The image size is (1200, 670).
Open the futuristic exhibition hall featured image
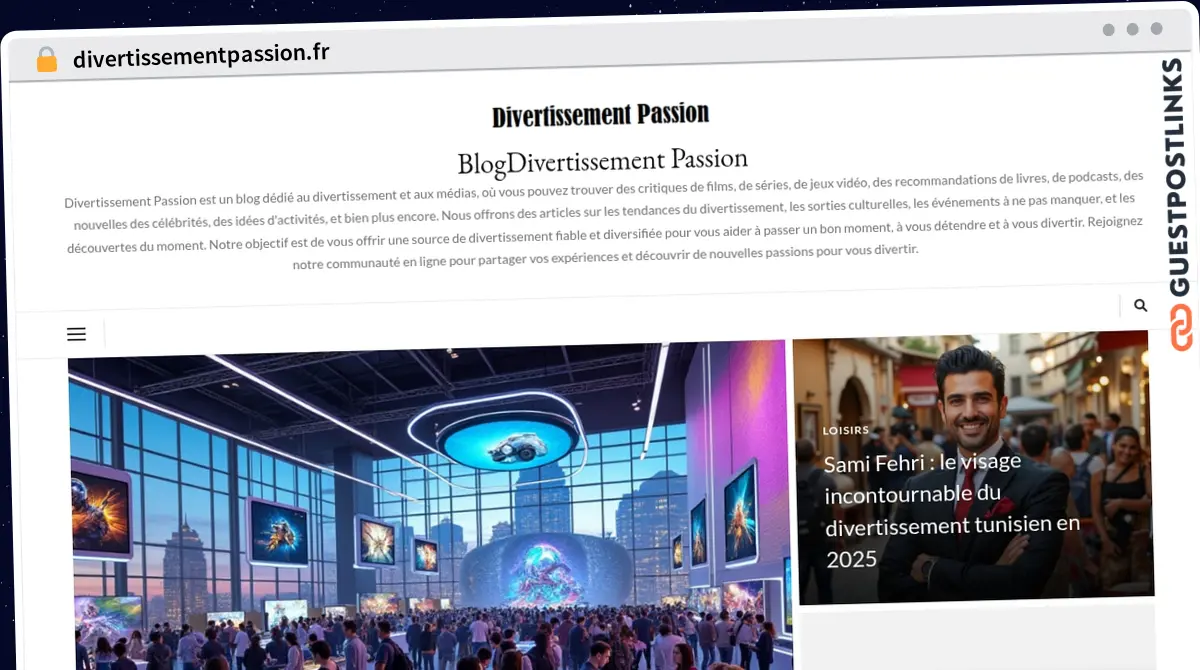click(430, 505)
